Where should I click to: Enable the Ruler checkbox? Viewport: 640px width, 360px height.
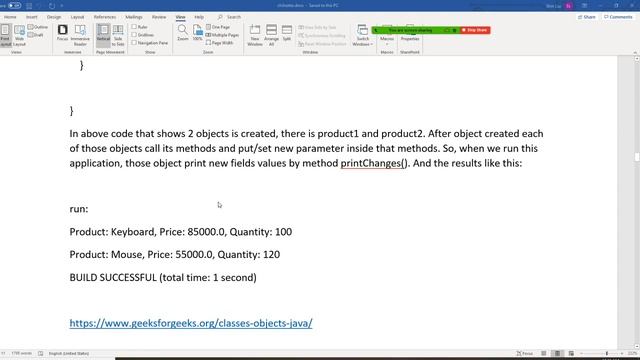tap(134, 27)
